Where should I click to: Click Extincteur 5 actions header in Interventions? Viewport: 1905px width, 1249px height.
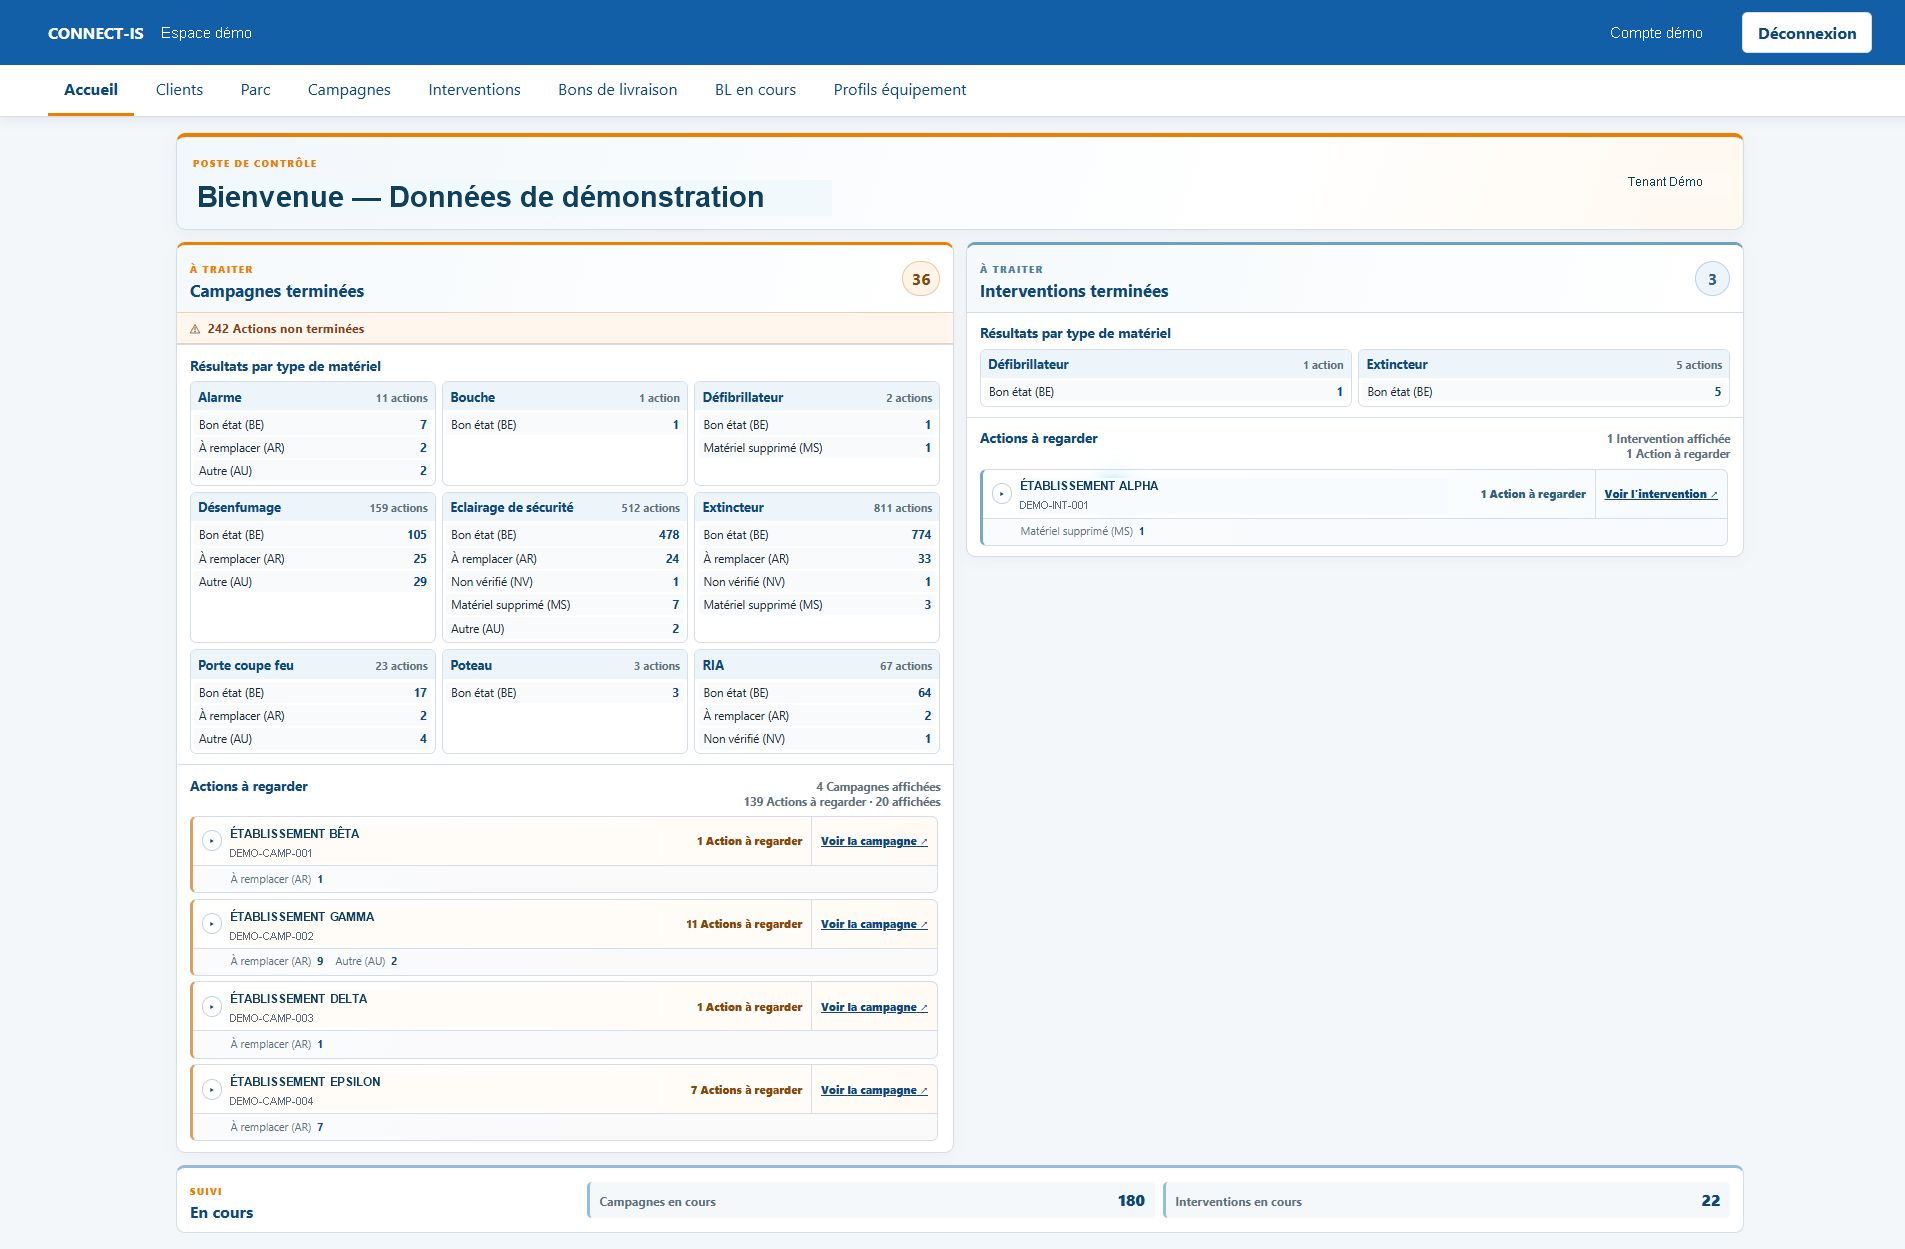click(1544, 364)
